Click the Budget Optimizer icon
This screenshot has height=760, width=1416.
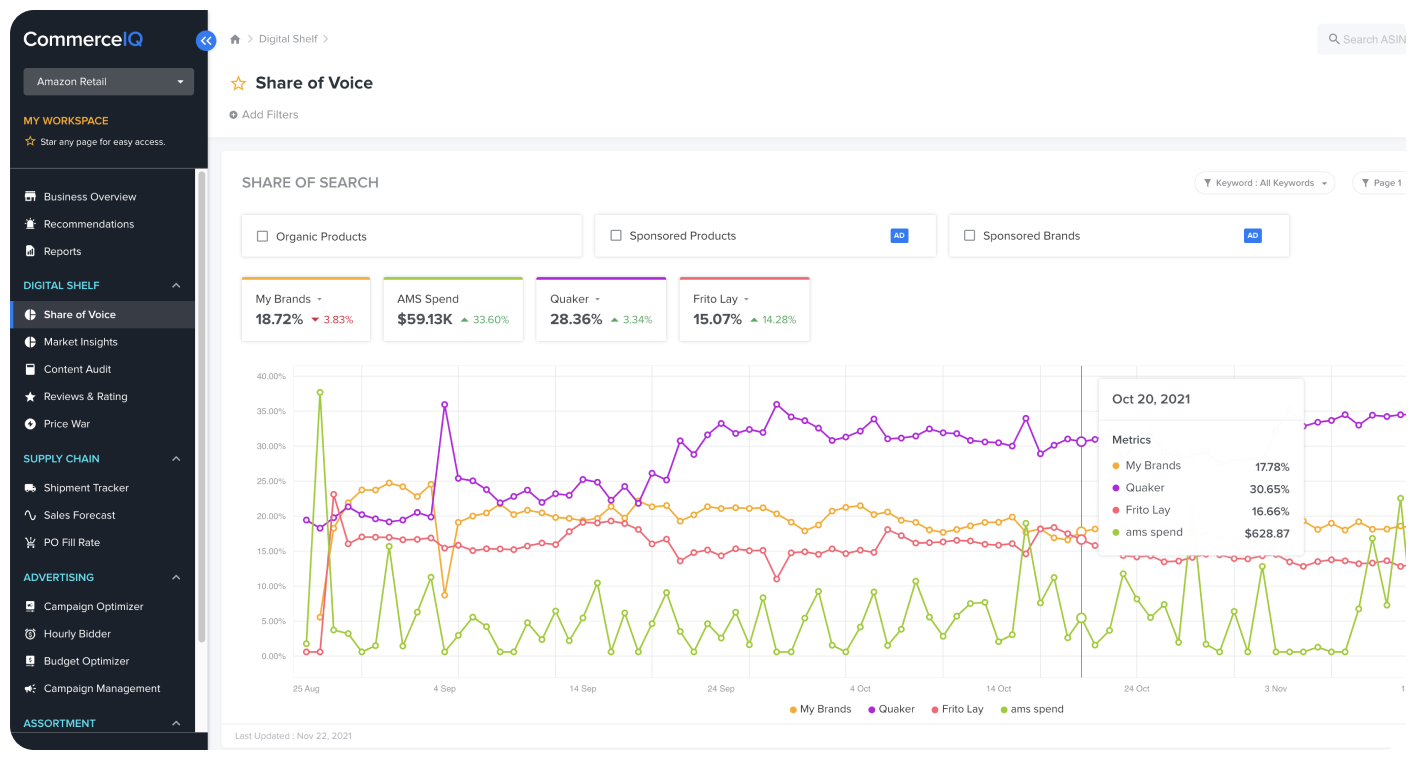click(31, 661)
